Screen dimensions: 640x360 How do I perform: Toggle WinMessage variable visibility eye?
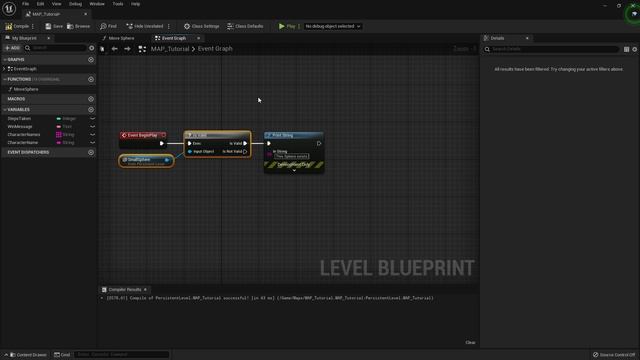(93, 127)
